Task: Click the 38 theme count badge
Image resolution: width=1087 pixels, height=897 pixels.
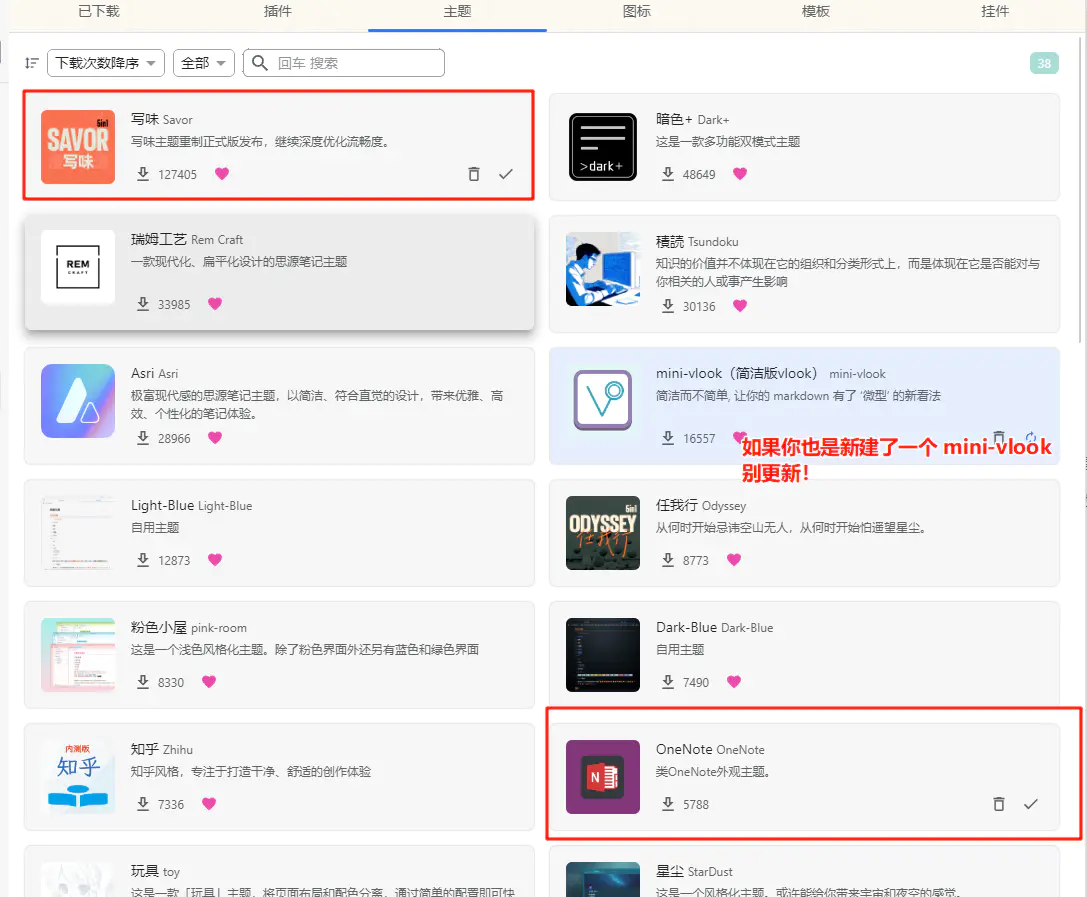Action: click(x=1043, y=63)
